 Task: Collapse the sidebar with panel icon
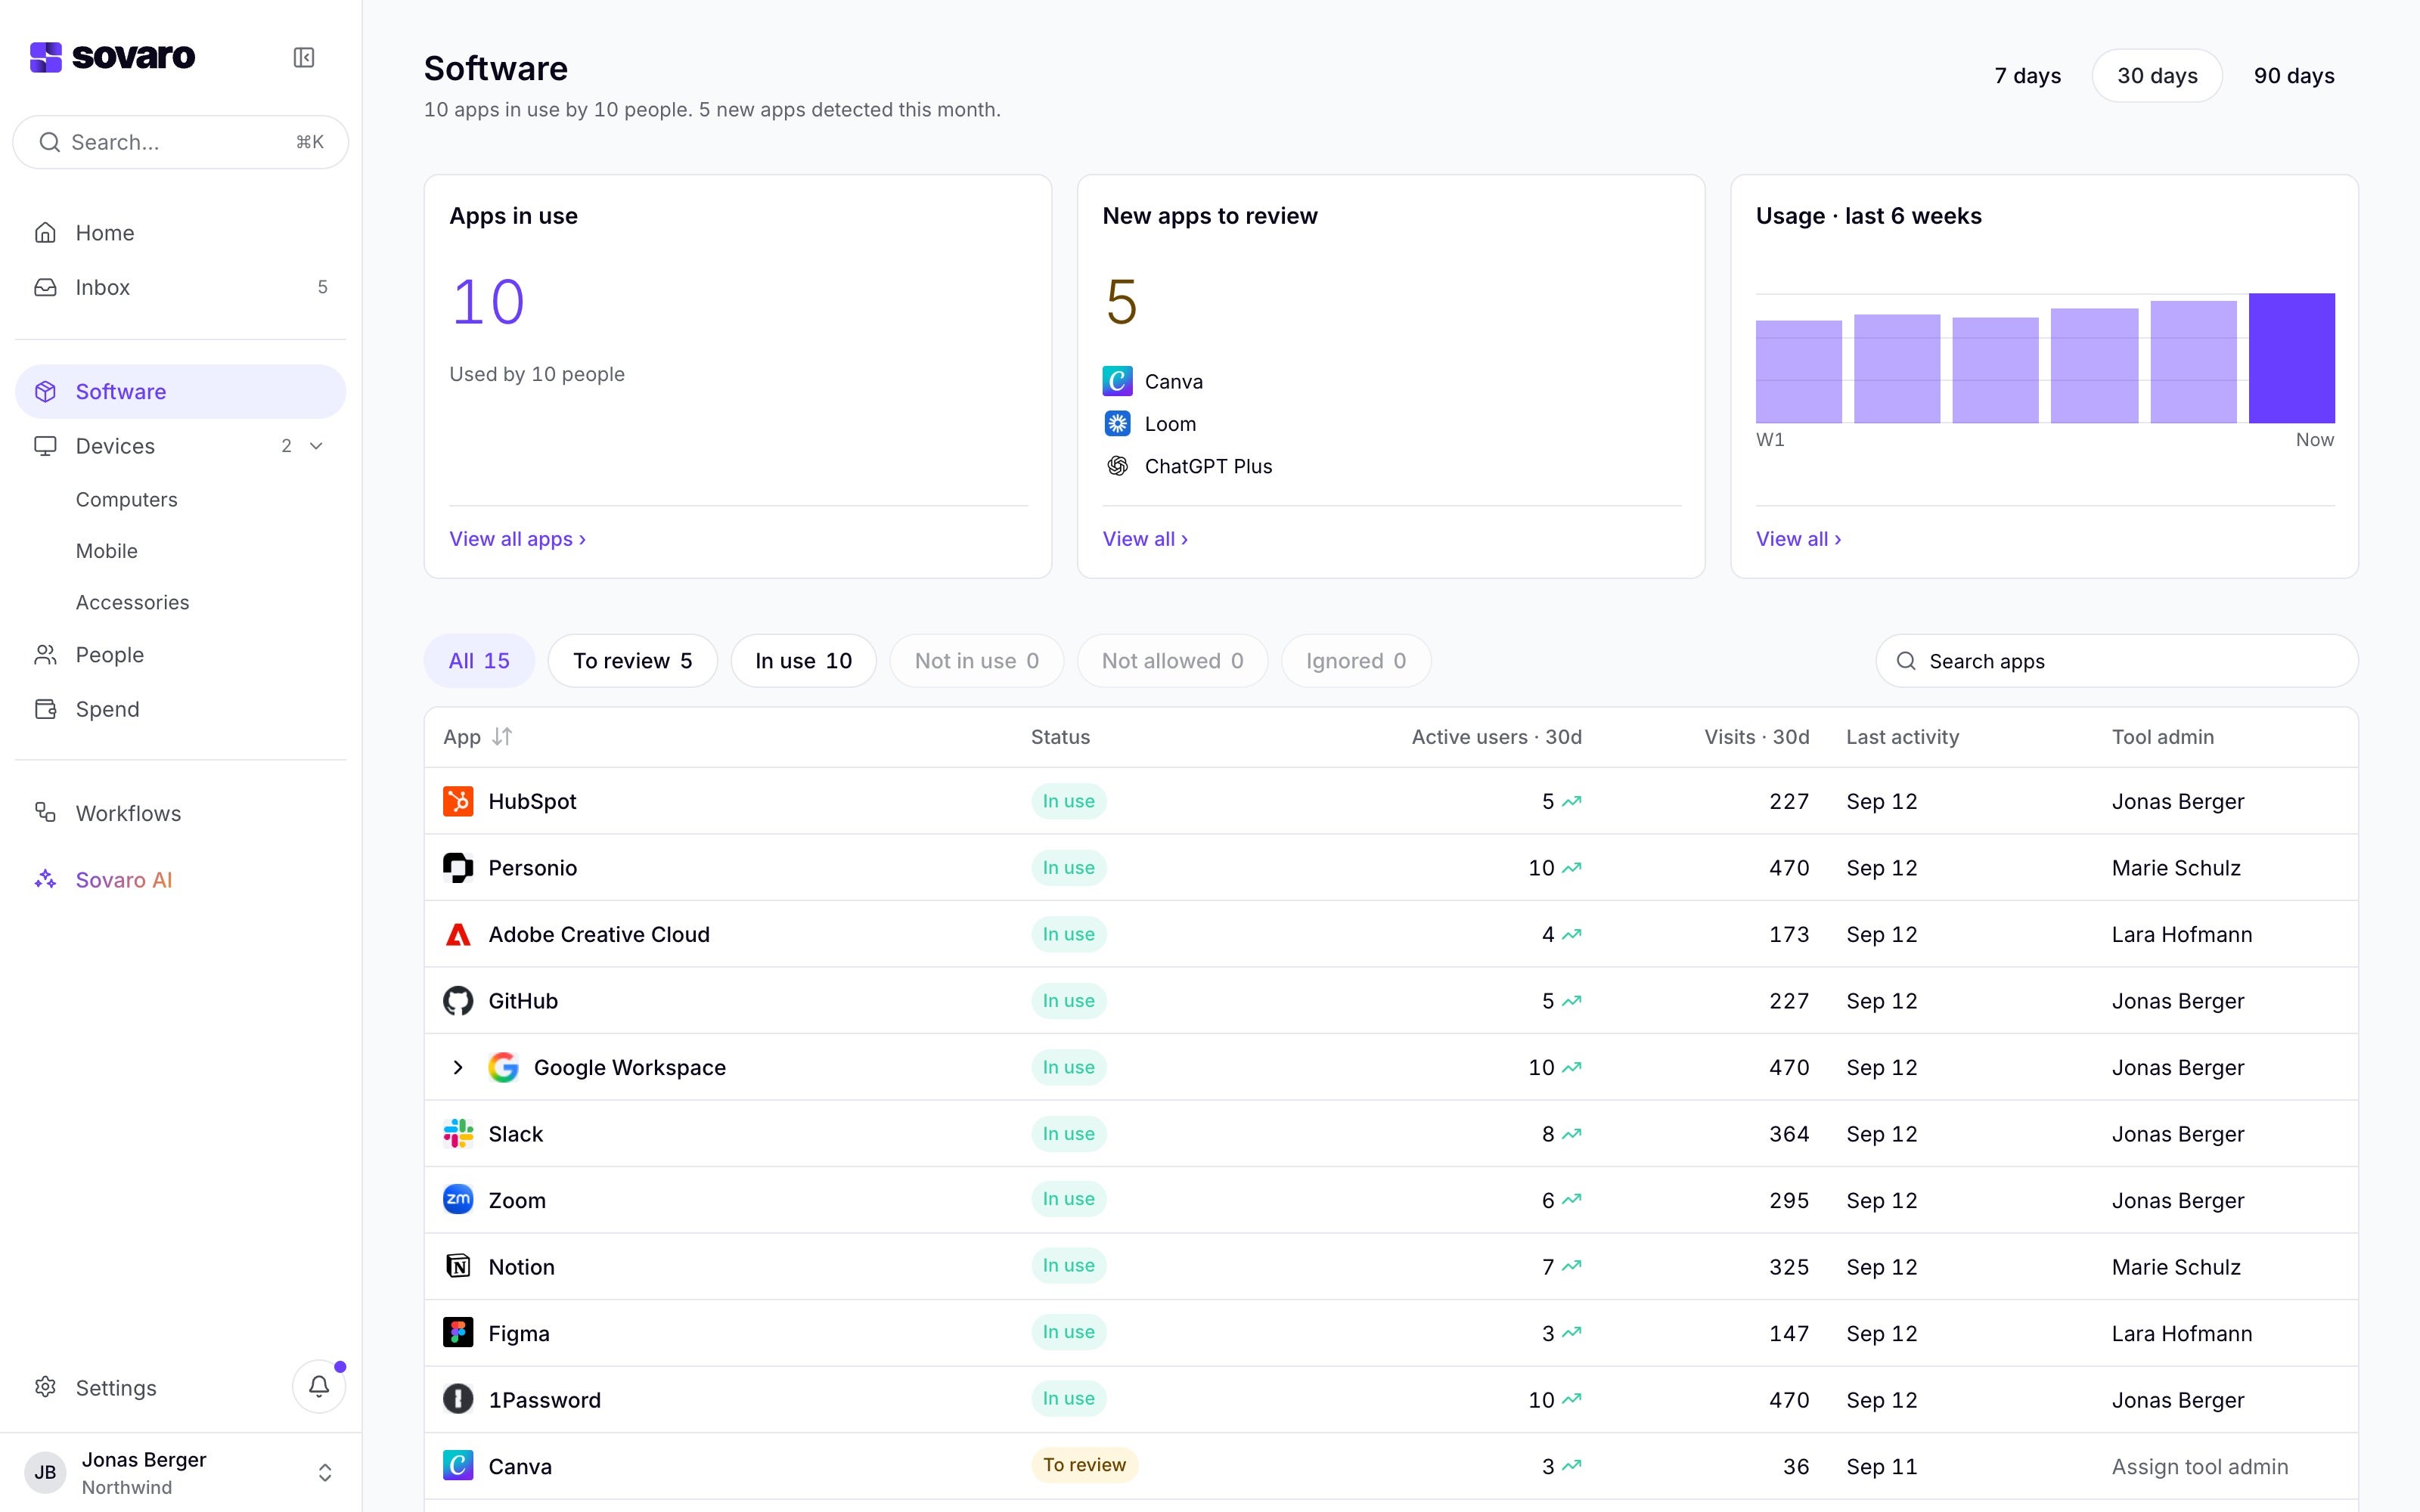[304, 57]
